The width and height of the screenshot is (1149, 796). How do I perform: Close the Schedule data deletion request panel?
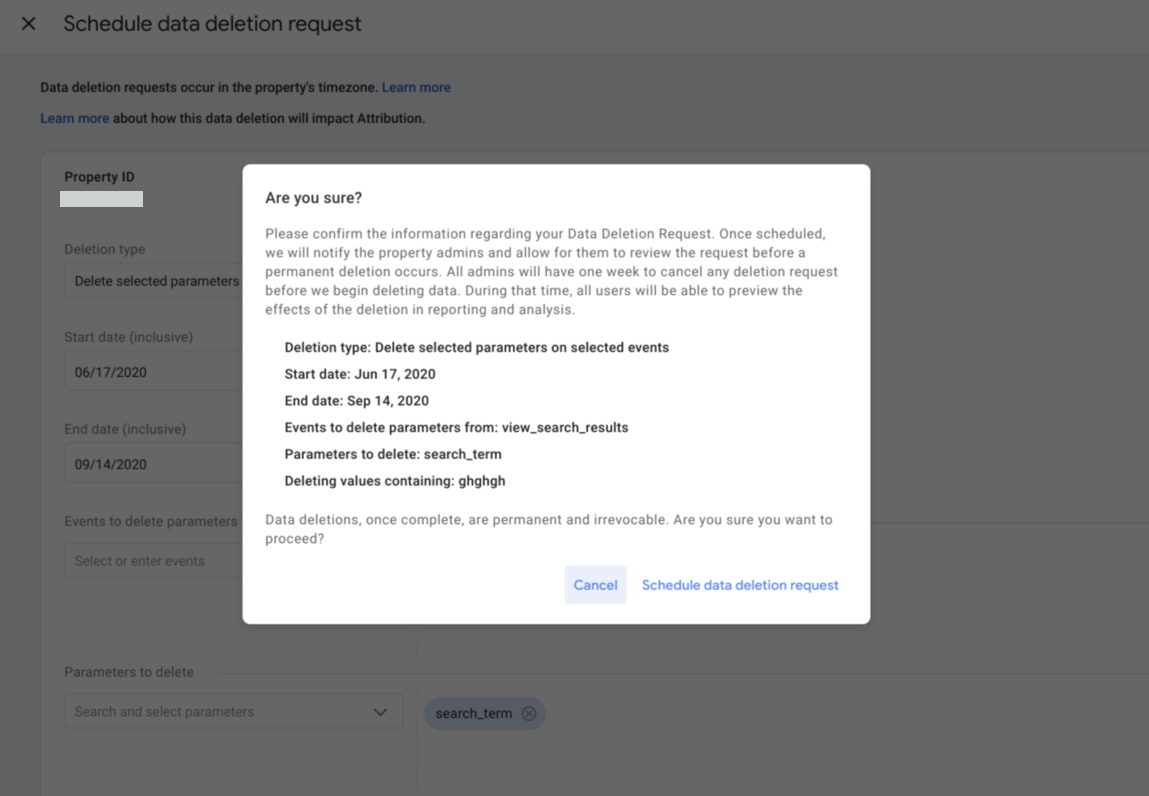click(x=29, y=23)
